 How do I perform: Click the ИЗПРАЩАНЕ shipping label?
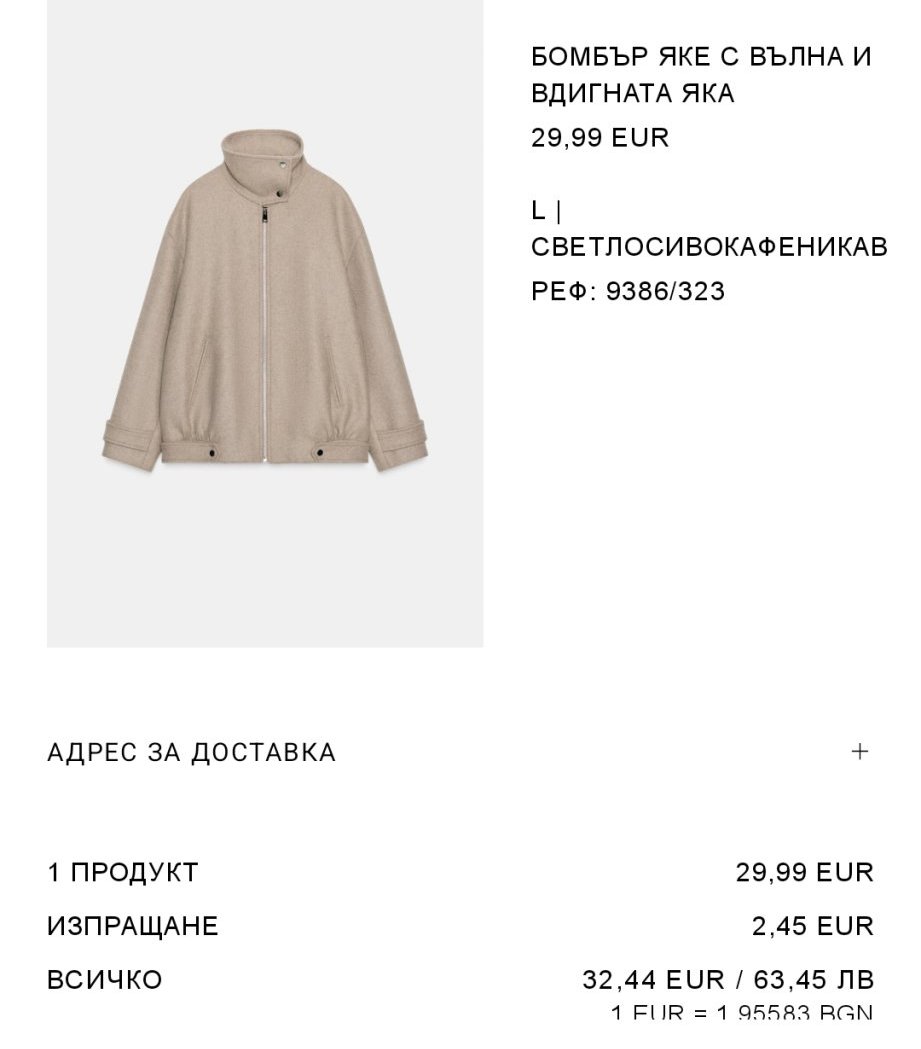[132, 926]
